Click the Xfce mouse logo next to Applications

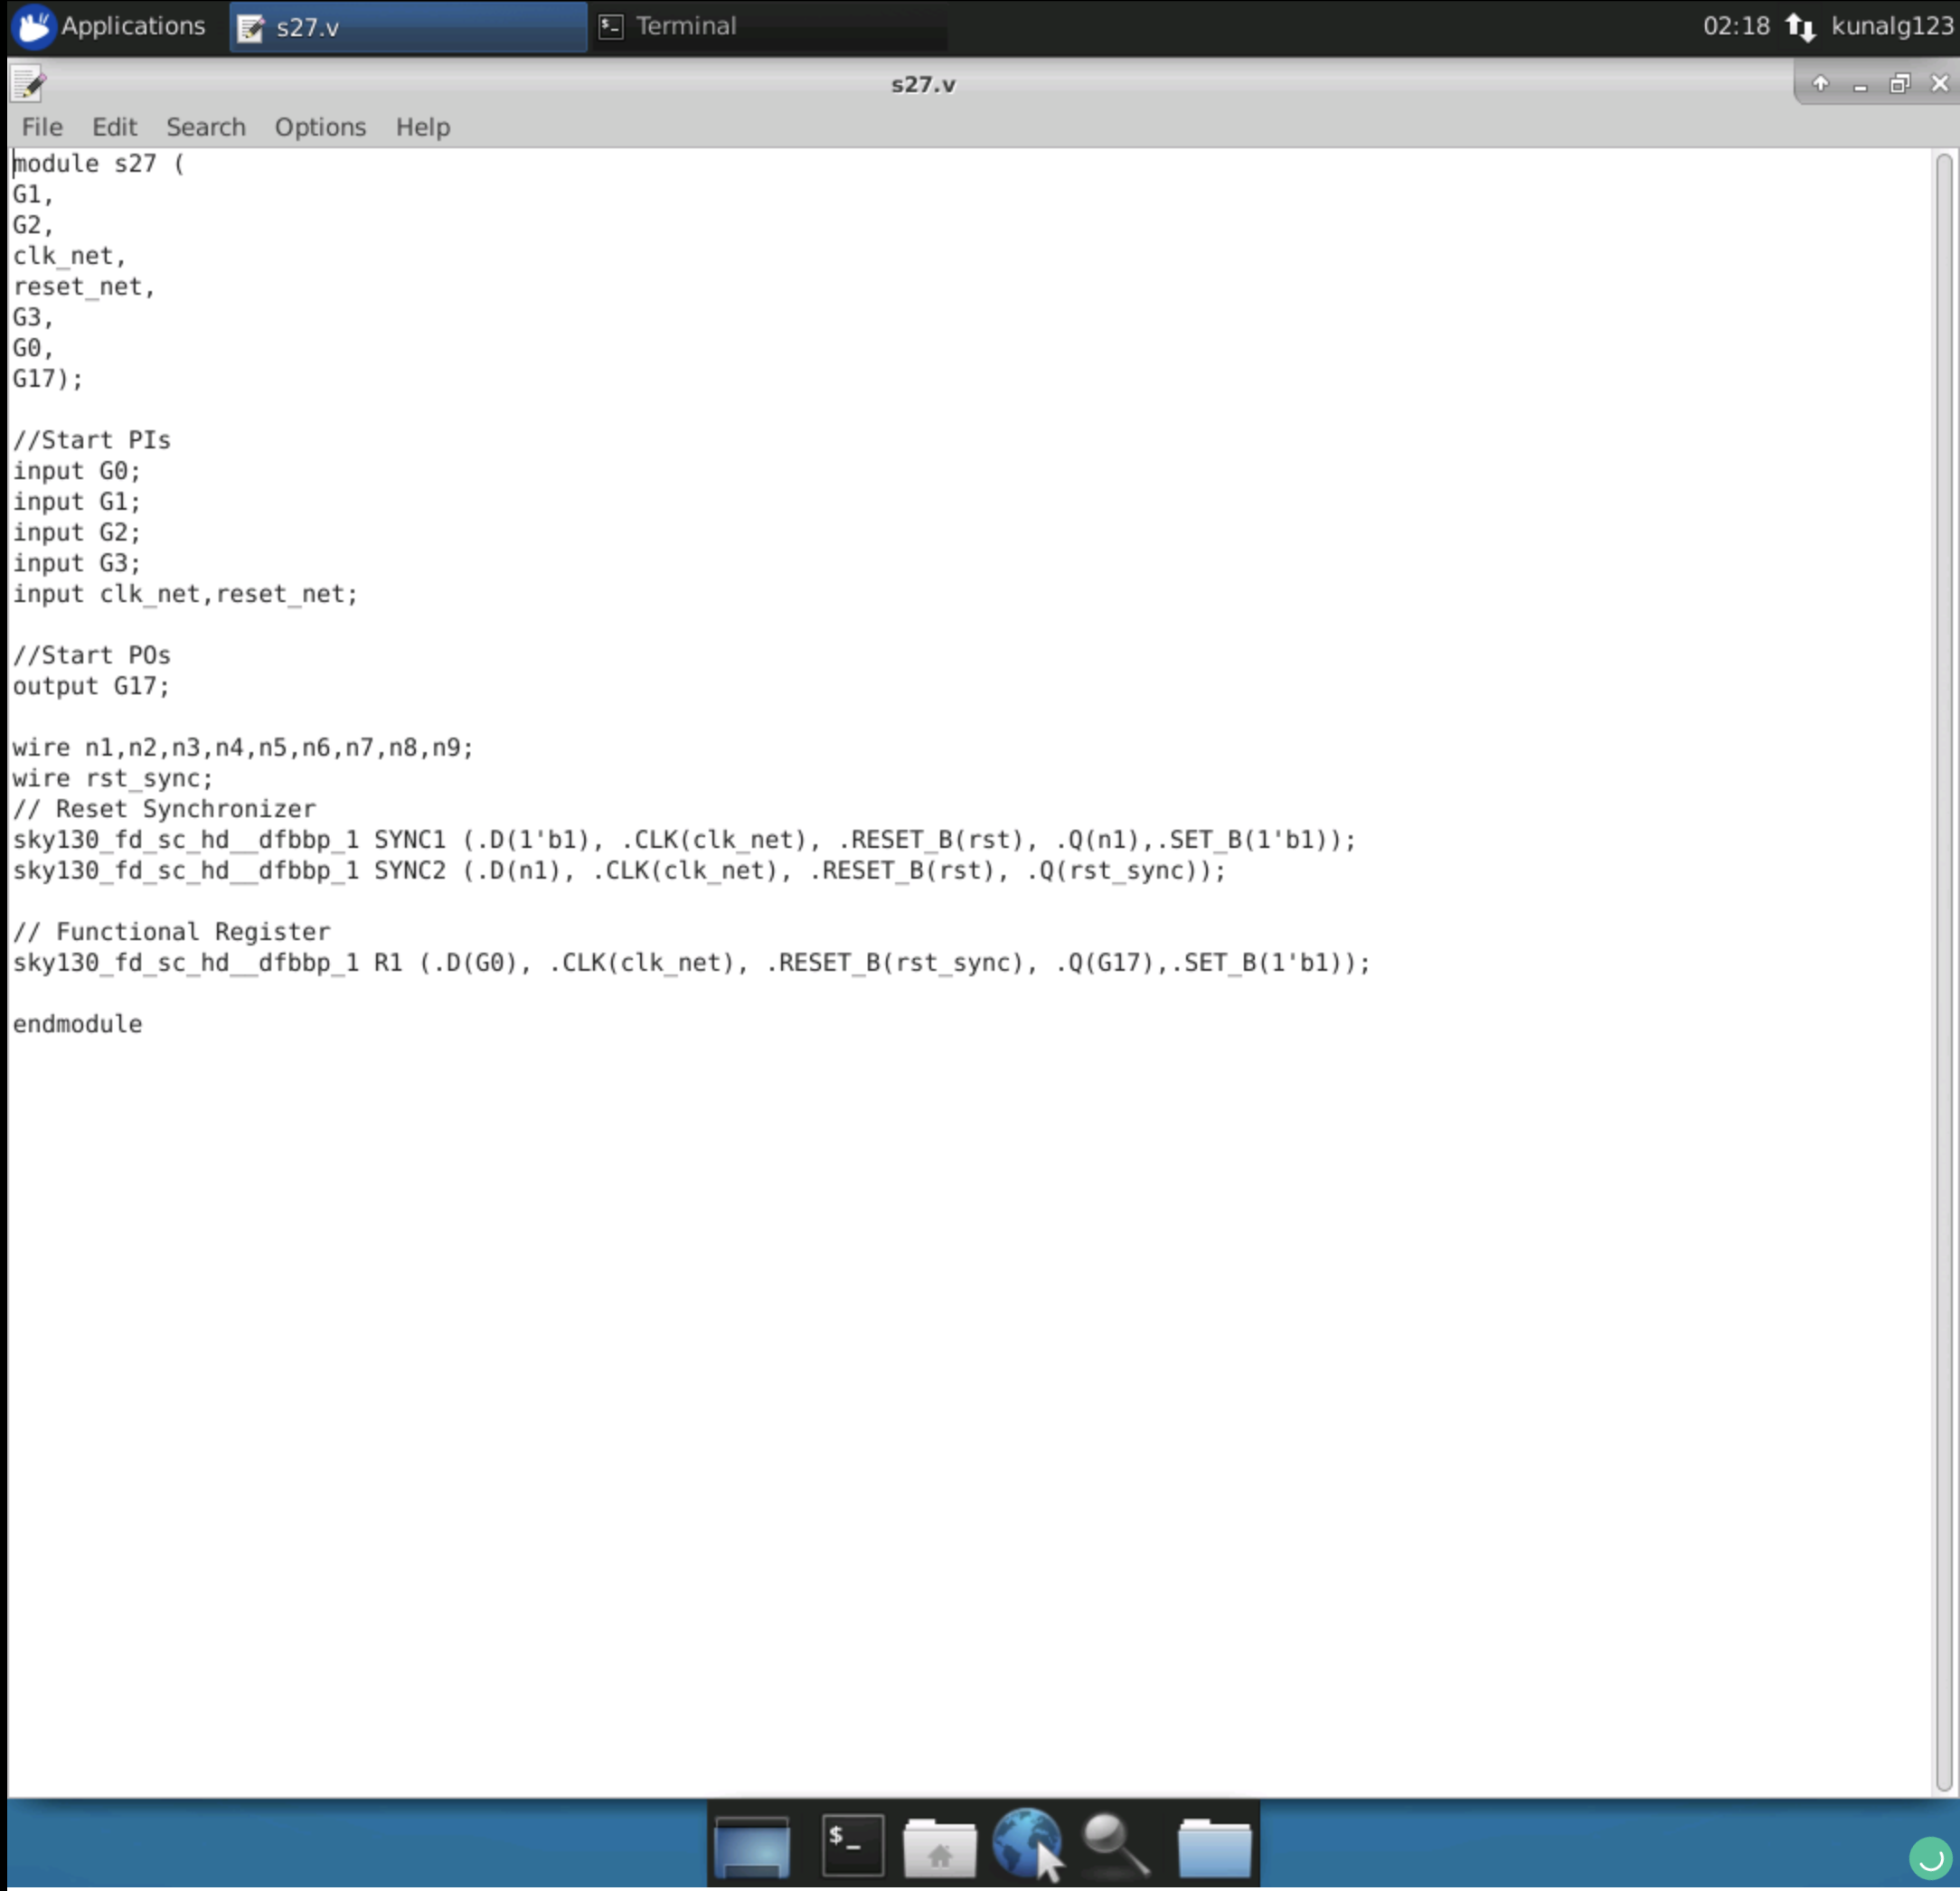(33, 26)
